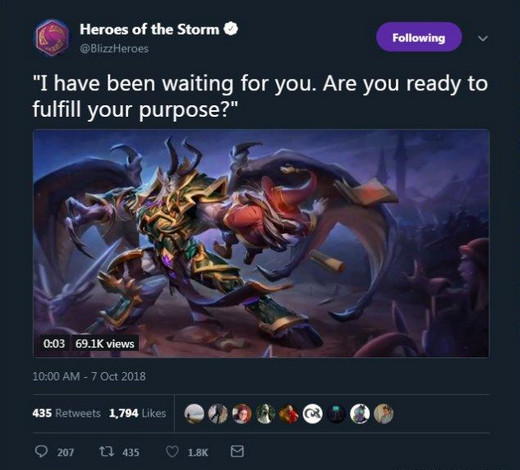Click the retweet arrows icon
Screen dimensions: 520x470
coord(107,452)
